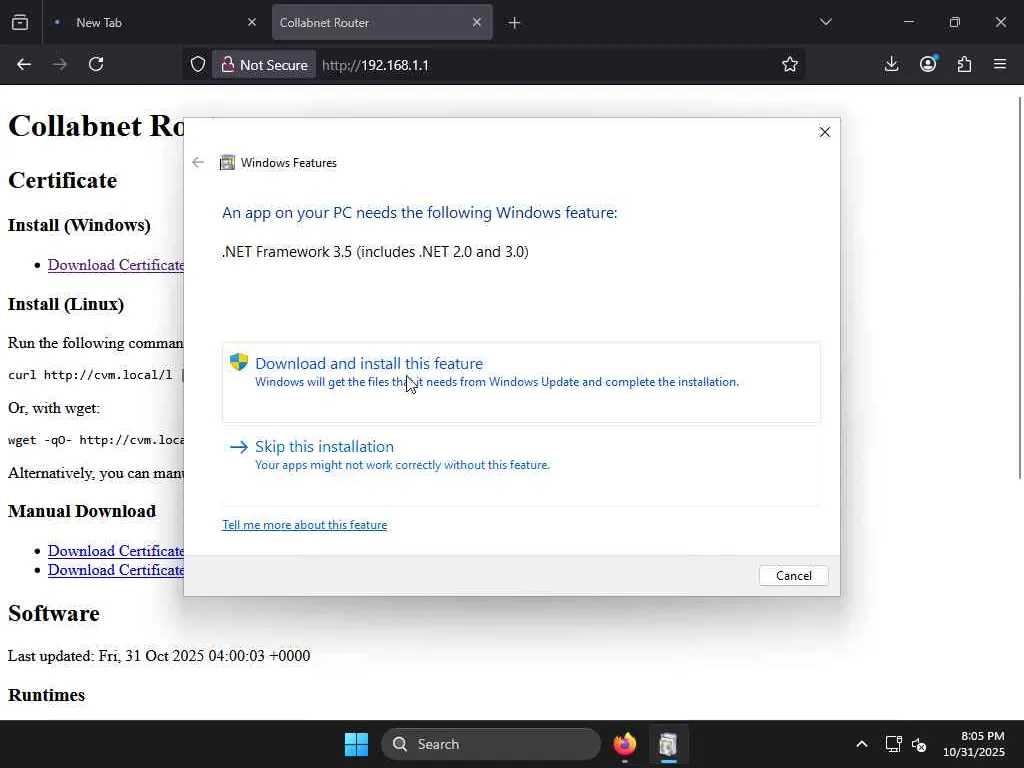
Task: Choose Download and install this feature
Action: tap(521, 382)
